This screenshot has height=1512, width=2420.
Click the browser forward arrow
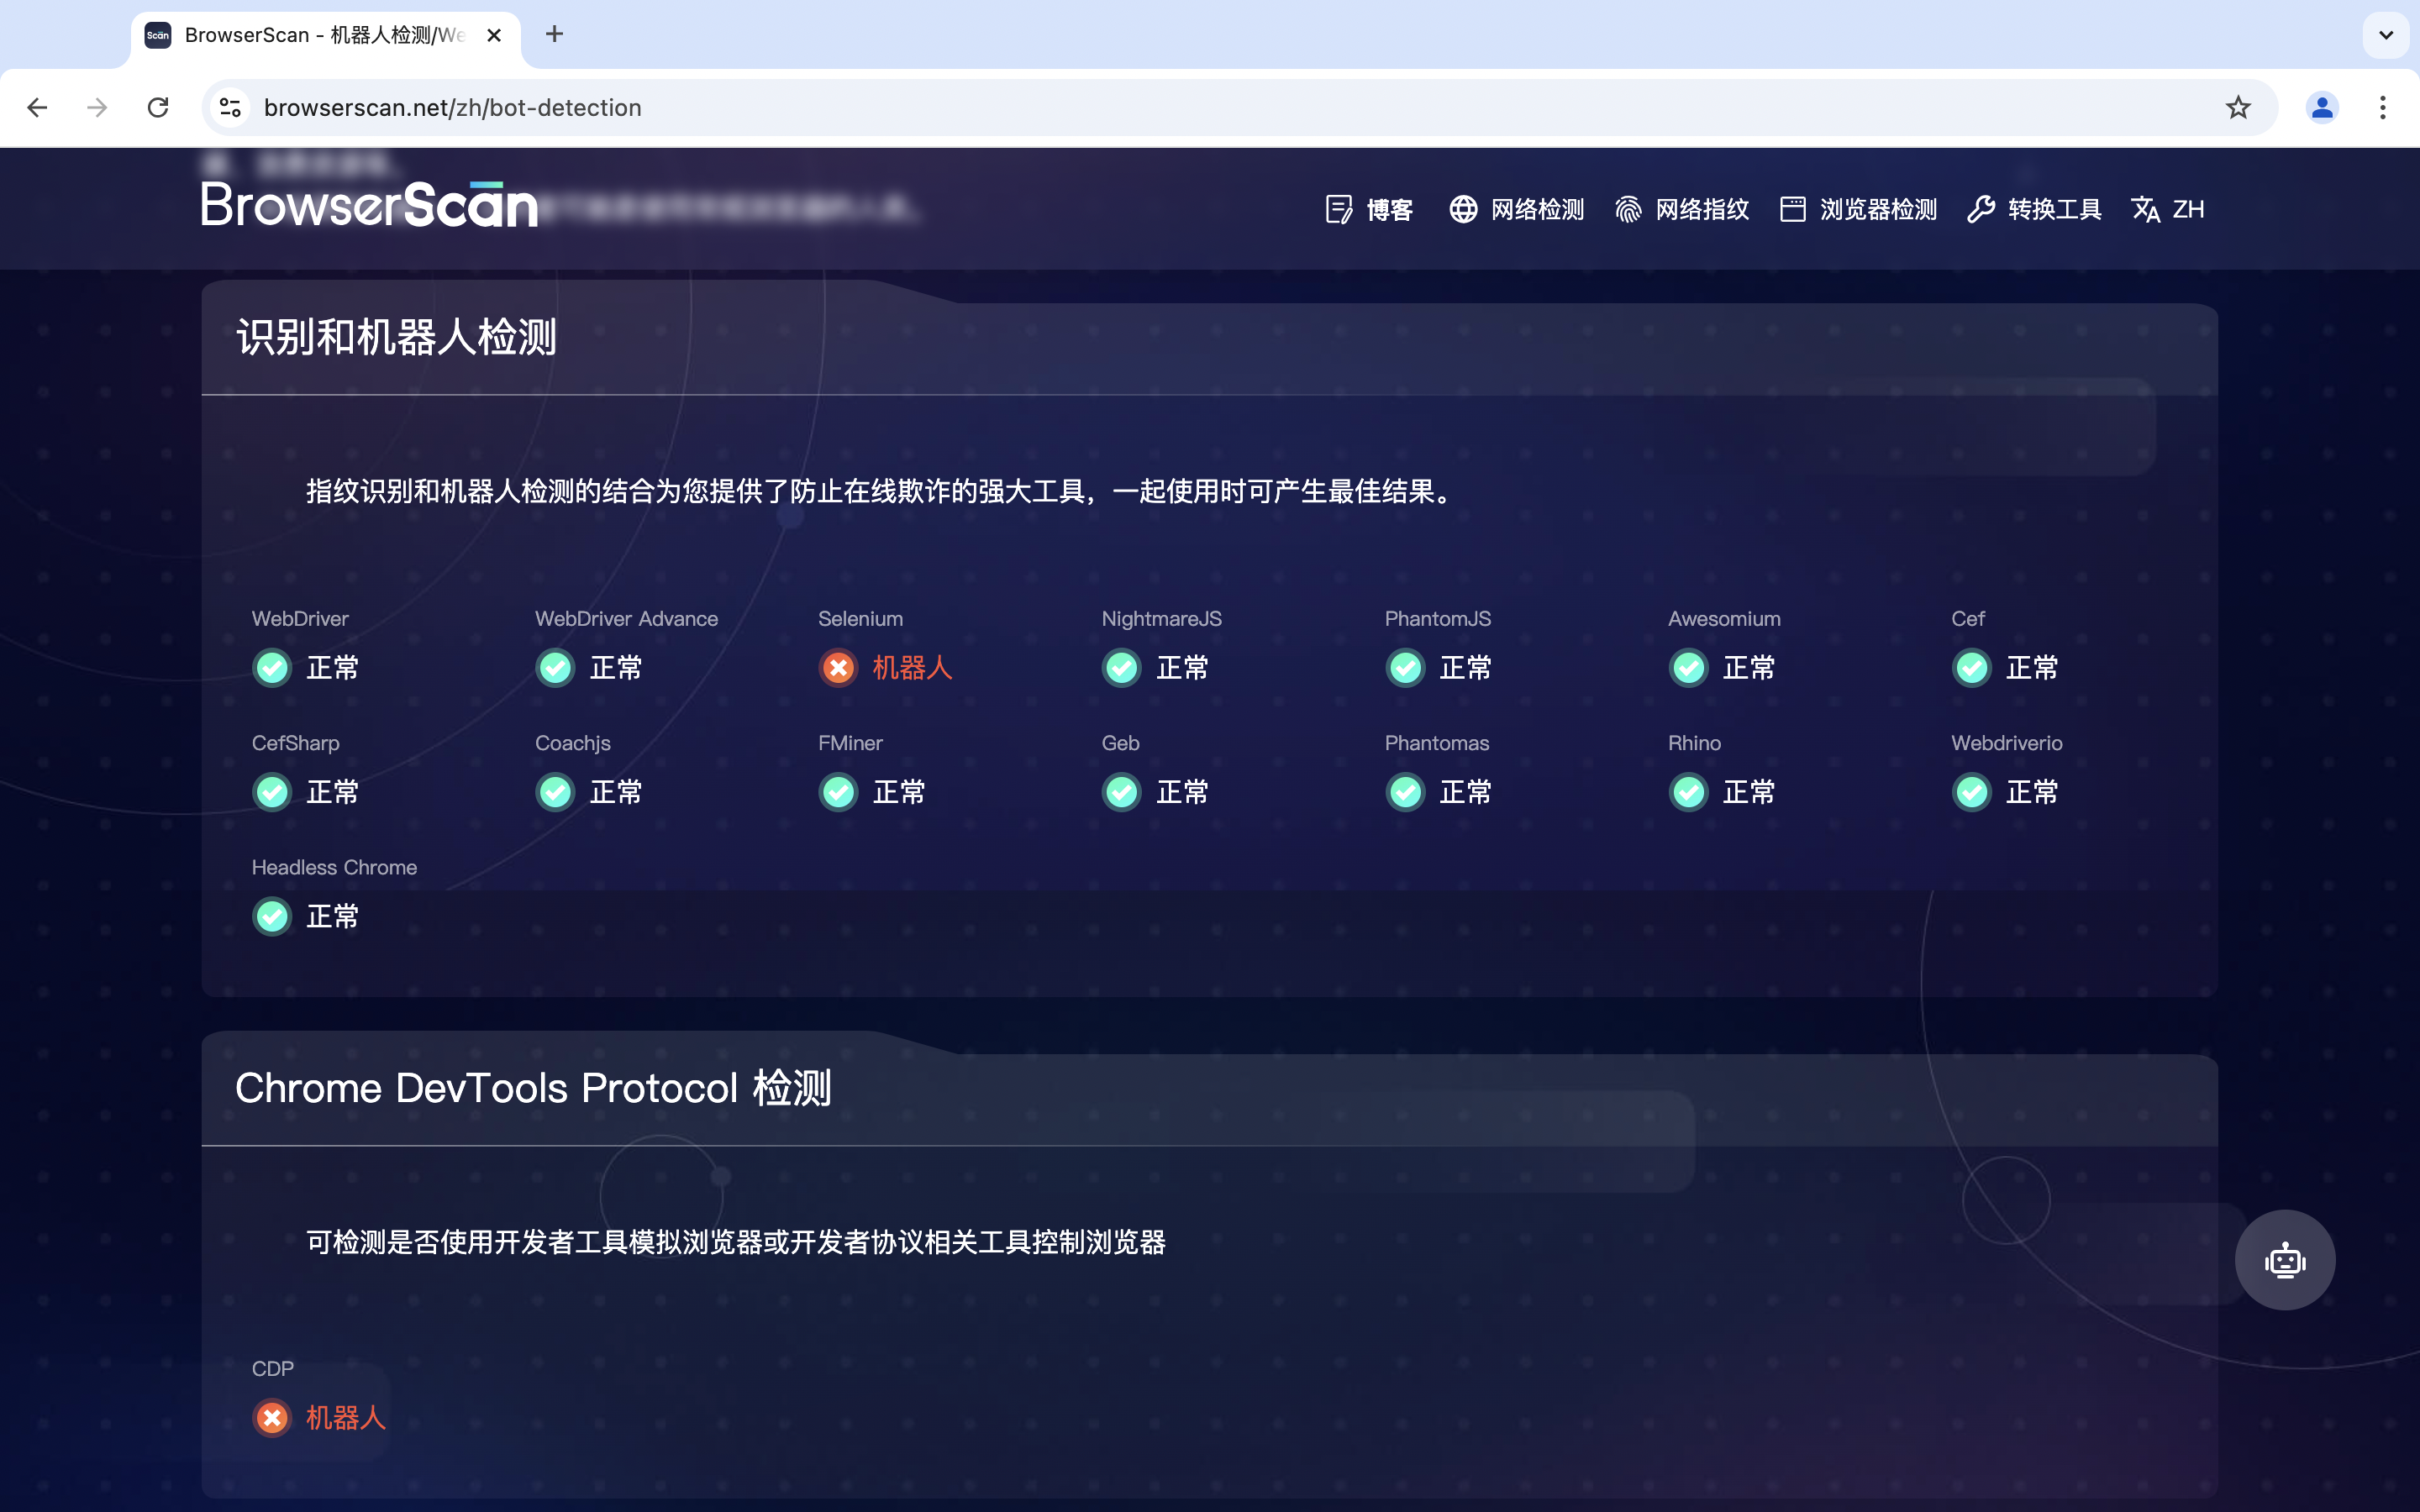tap(97, 107)
